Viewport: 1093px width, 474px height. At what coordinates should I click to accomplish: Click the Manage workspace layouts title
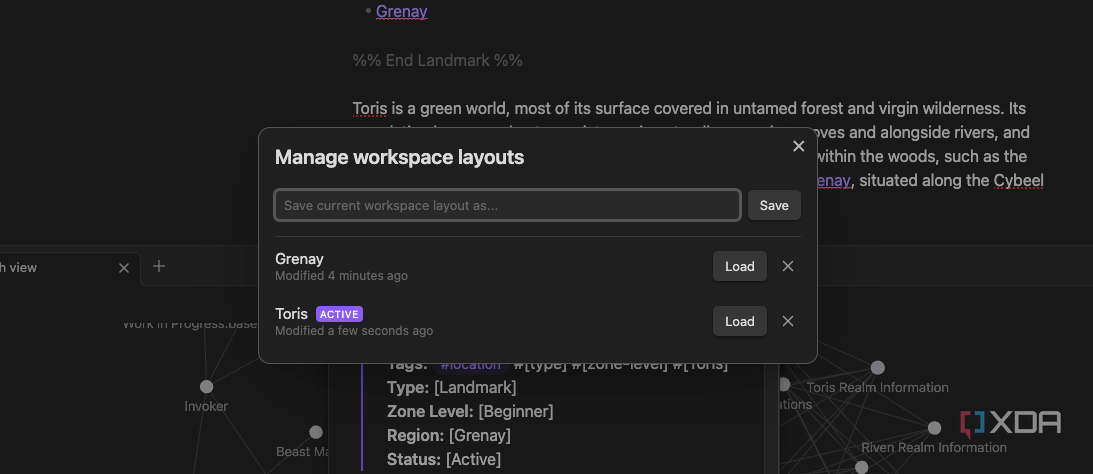[399, 157]
